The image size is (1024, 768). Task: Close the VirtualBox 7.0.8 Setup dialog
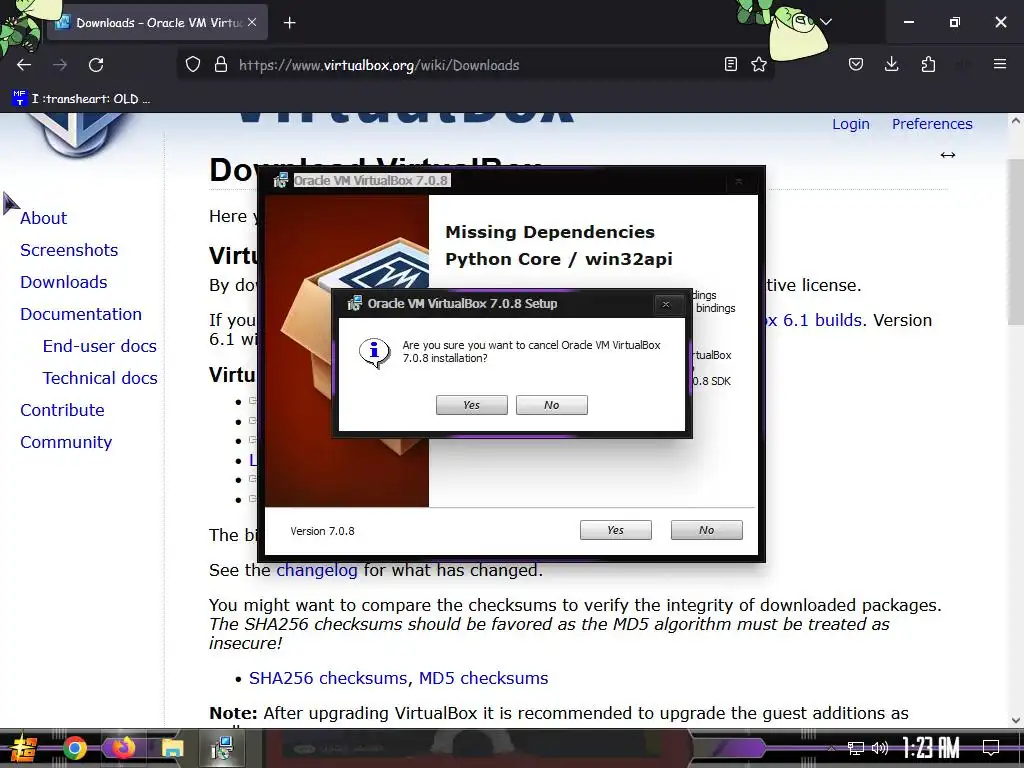pyautogui.click(x=665, y=304)
